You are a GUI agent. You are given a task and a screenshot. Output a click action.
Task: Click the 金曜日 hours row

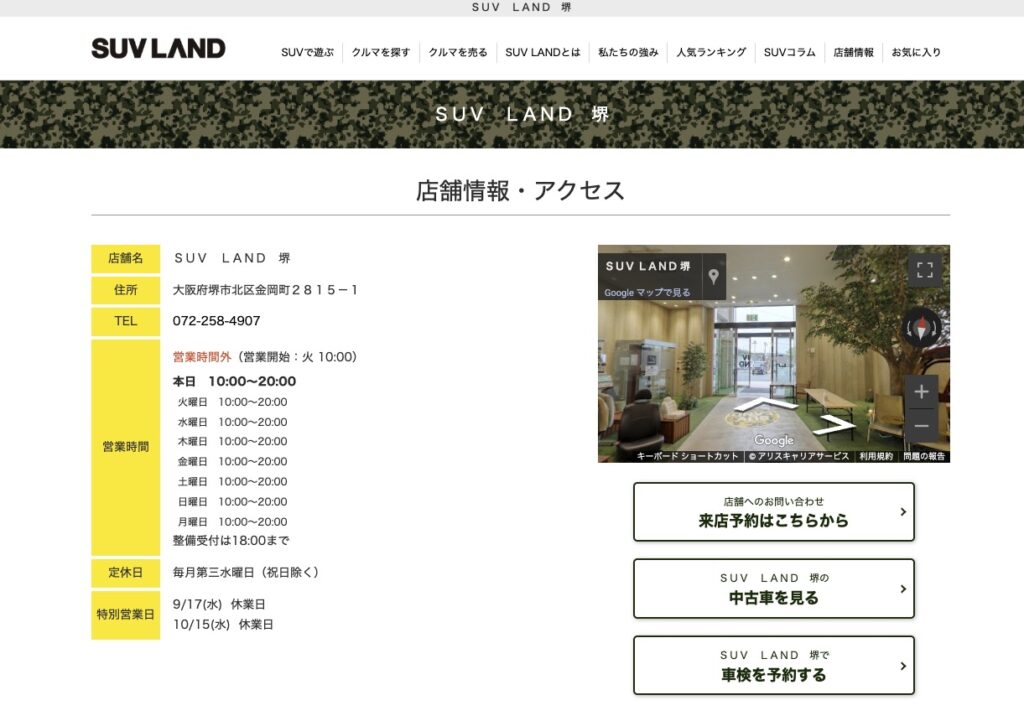pyautogui.click(x=232, y=462)
